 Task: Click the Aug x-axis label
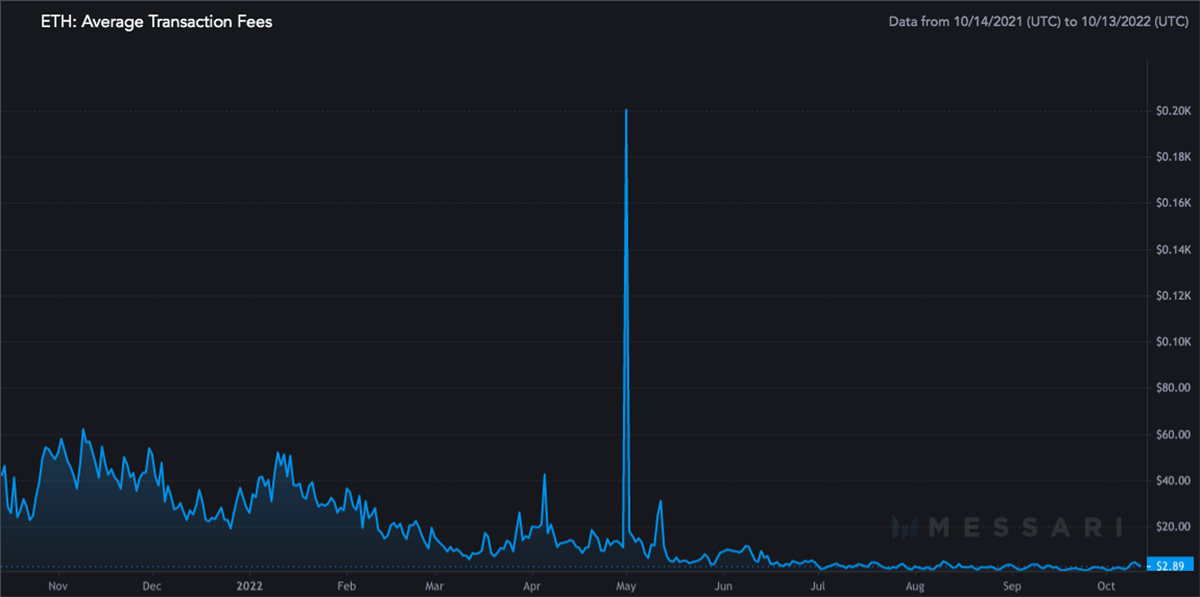[916, 586]
